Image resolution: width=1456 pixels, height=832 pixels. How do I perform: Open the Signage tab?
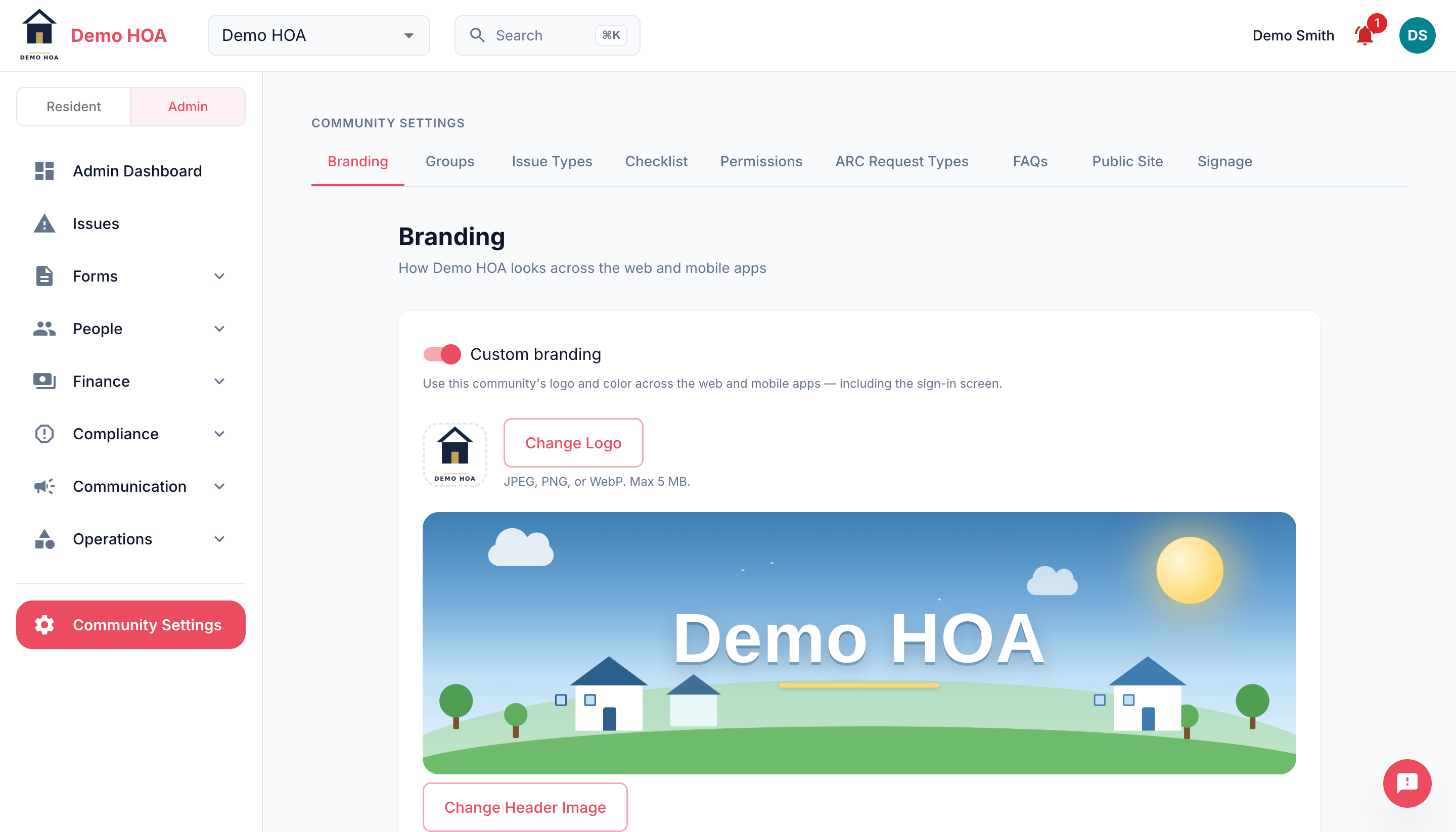tap(1225, 161)
